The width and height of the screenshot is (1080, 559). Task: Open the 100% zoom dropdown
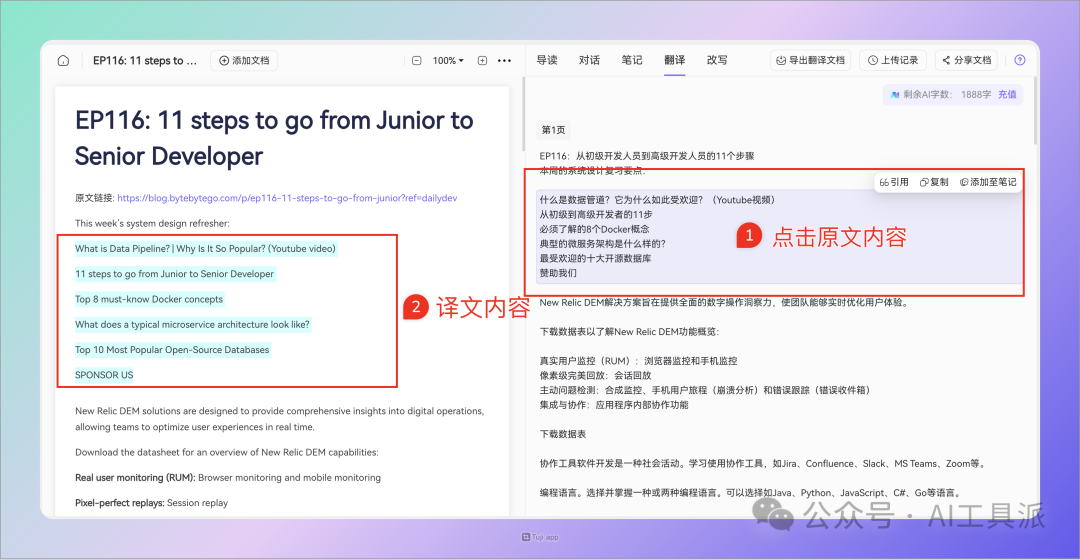point(448,61)
